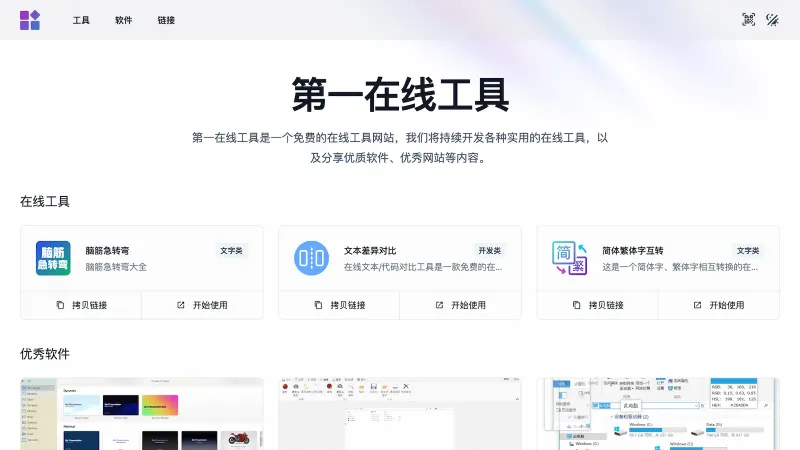This screenshot has width=800, height=450.
Task: Click the 开发类 tag badge
Action: point(489,250)
